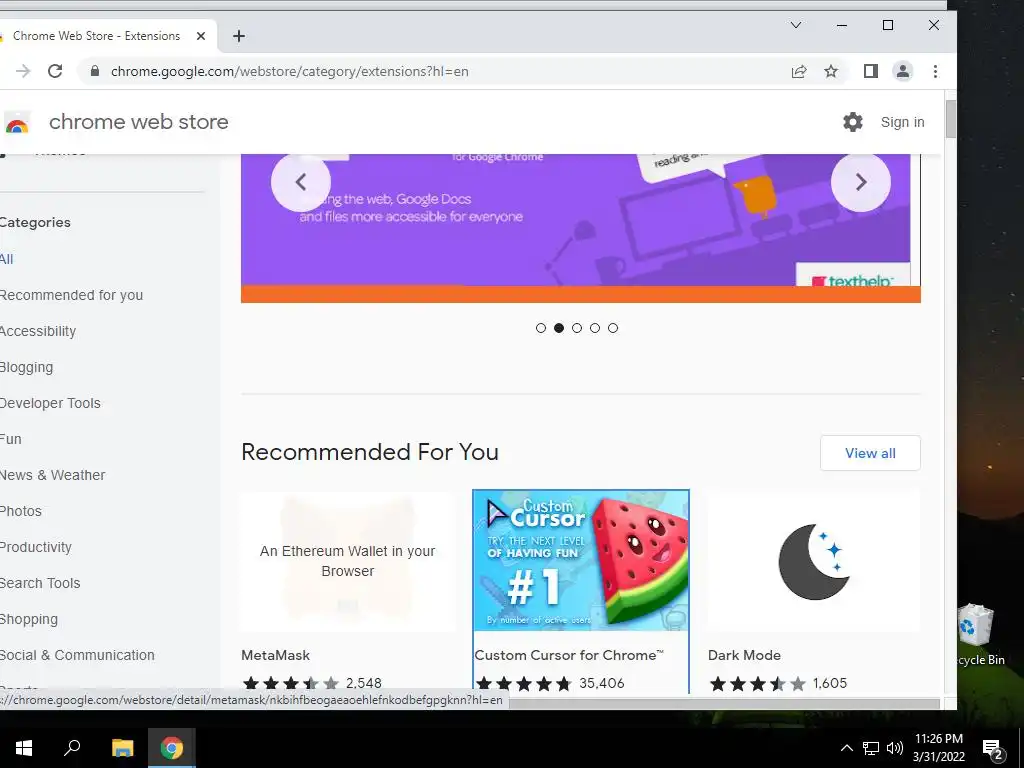Screen dimensions: 1024x768
Task: Open the Windows Start menu
Action: pos(24,748)
